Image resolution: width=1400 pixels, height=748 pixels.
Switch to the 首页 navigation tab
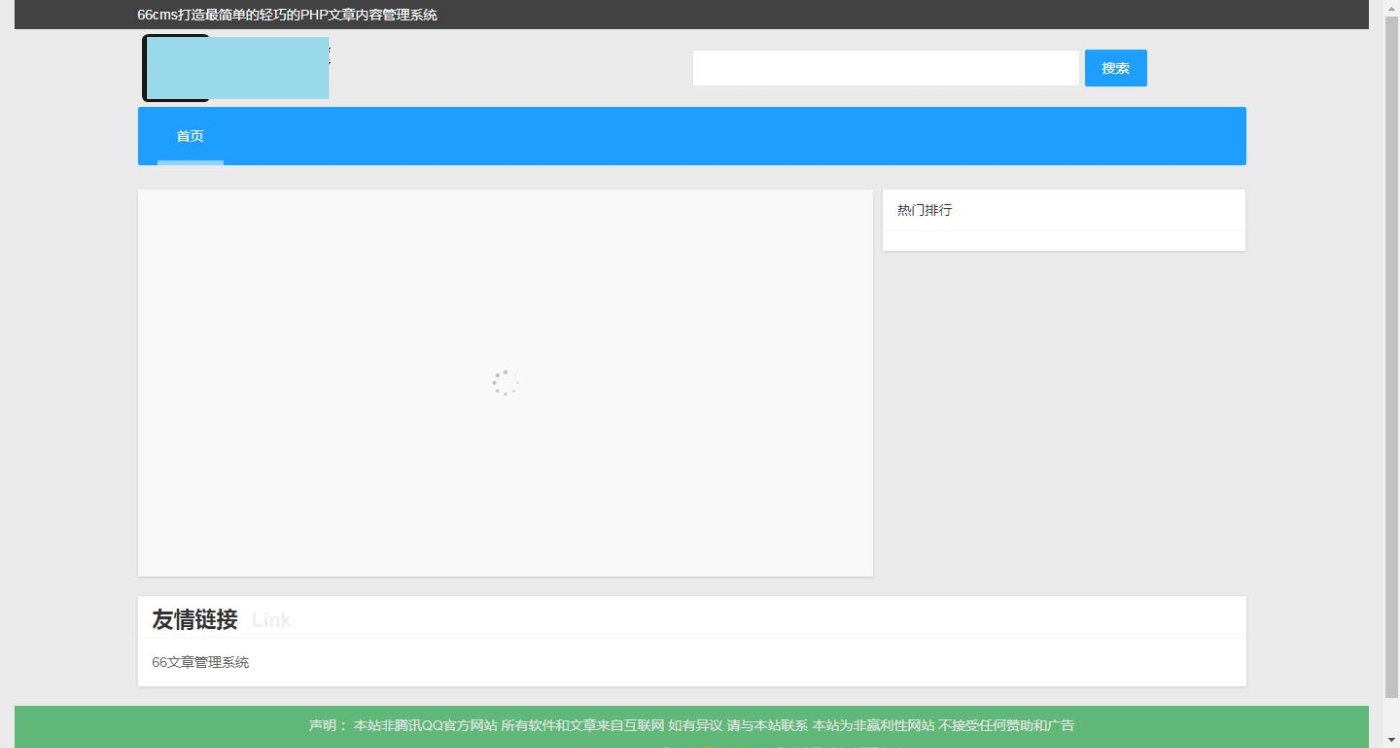click(190, 136)
